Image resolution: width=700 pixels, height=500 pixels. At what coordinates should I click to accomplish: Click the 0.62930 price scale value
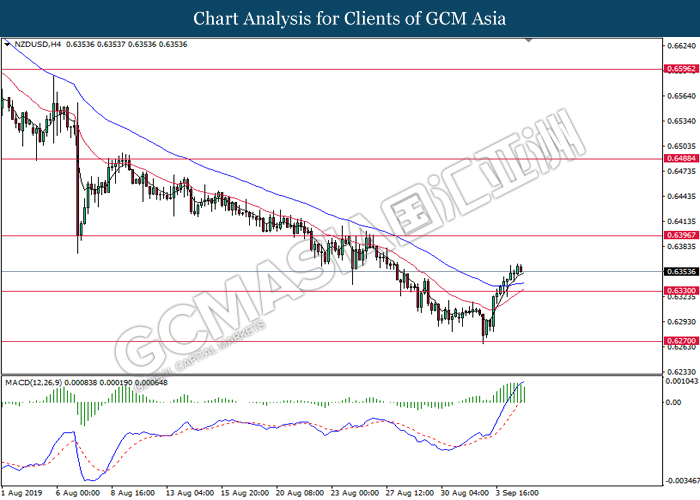[x=680, y=321]
